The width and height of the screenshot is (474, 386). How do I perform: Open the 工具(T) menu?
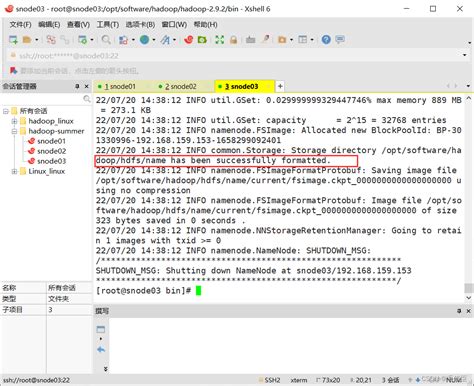pos(108,24)
